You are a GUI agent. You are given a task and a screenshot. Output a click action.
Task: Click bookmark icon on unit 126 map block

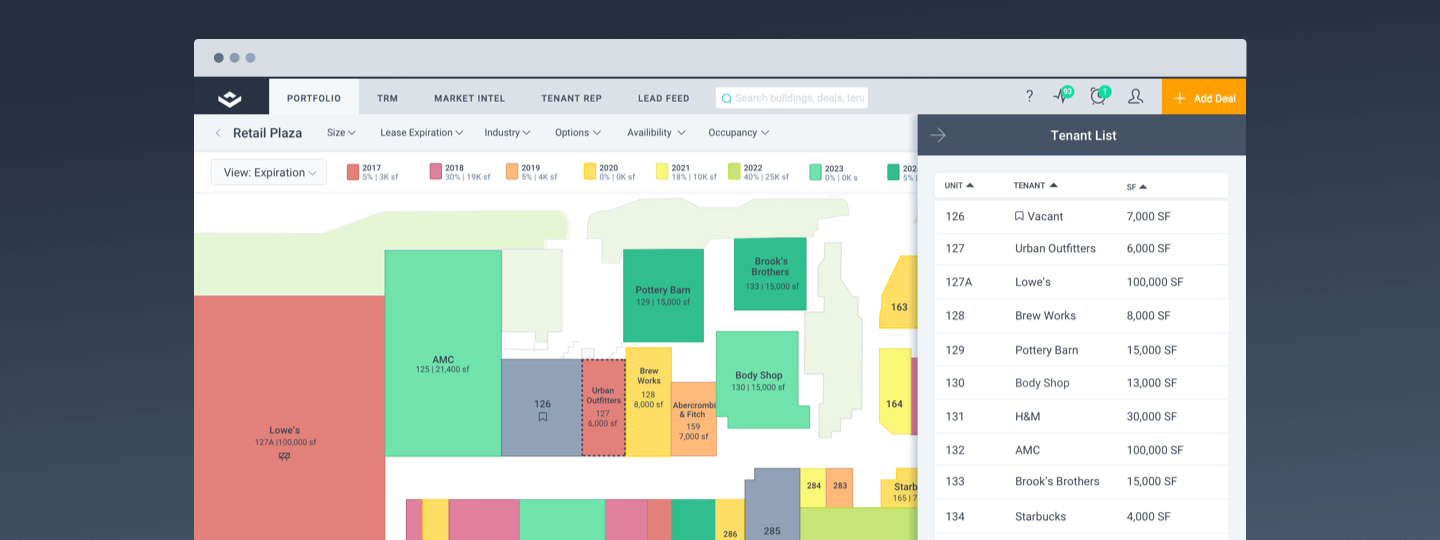click(x=542, y=417)
